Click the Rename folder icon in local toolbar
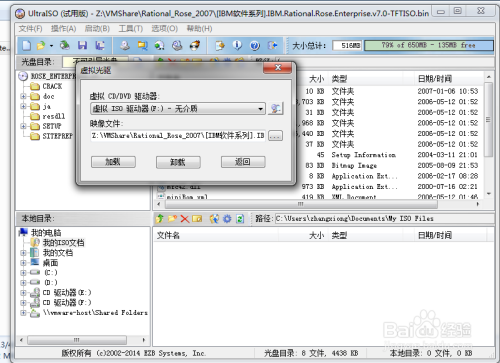This screenshot has width=500, height=363. 197,219
